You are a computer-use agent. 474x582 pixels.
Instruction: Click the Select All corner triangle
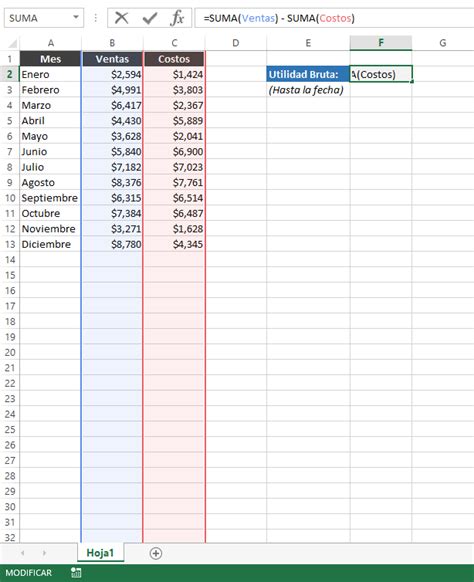(x=13, y=44)
